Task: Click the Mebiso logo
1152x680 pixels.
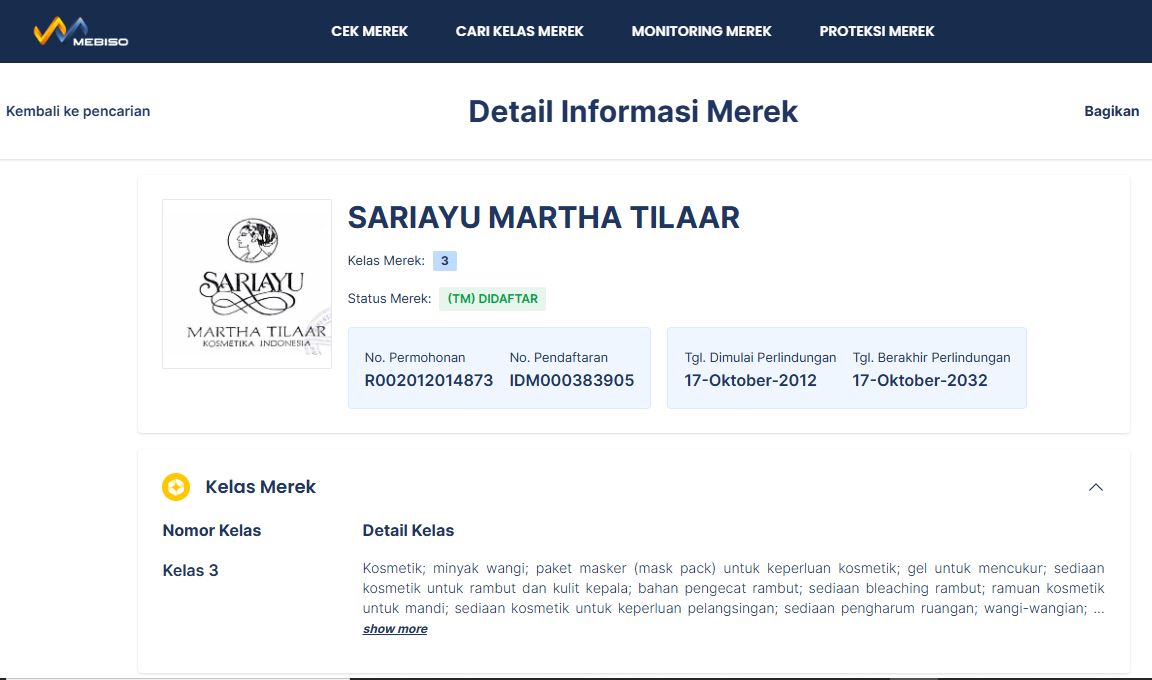Action: 81,32
